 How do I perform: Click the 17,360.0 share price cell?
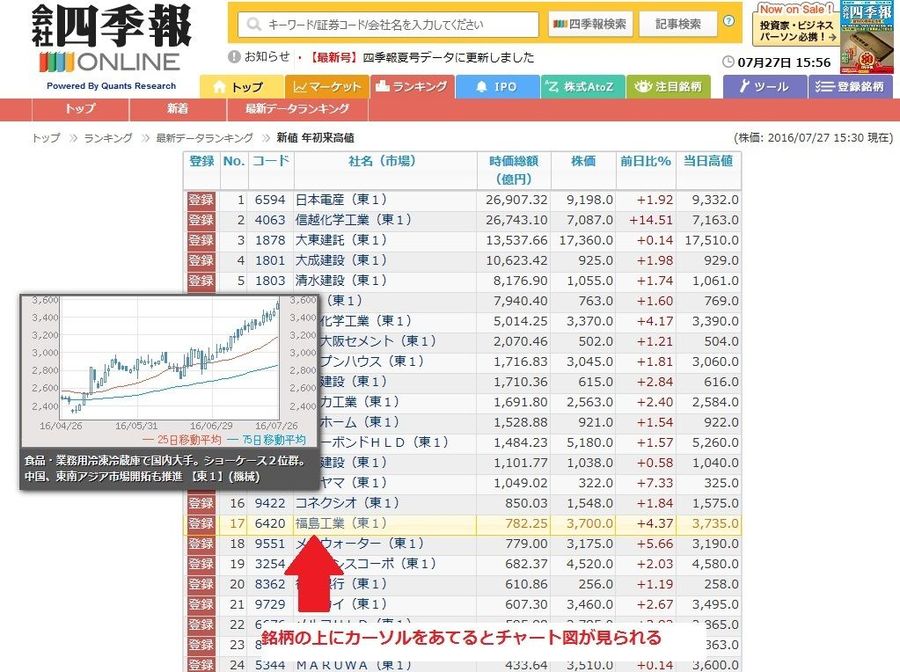586,240
